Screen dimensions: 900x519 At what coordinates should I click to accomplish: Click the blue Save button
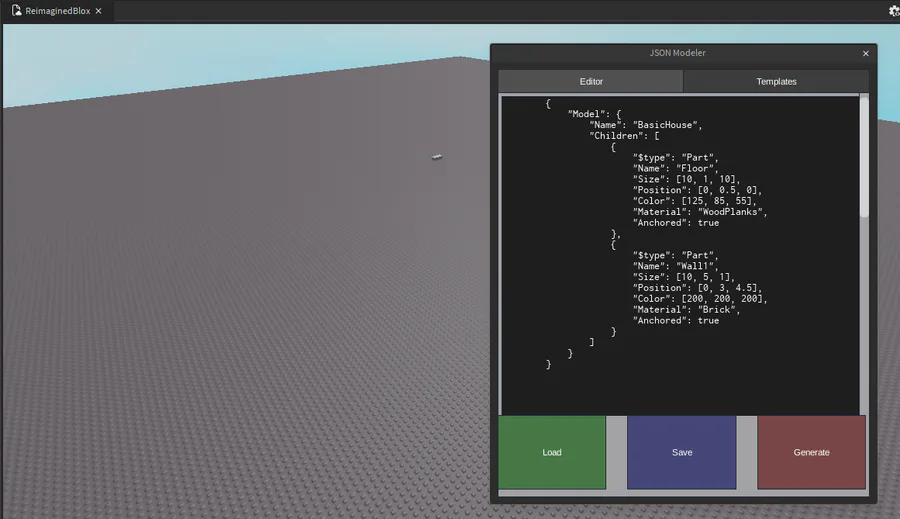[x=681, y=452]
